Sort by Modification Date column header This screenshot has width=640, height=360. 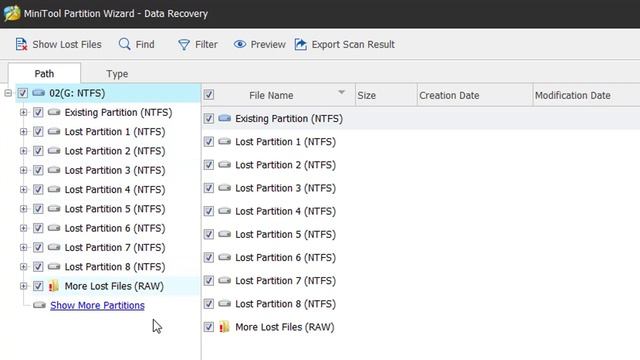(587, 95)
